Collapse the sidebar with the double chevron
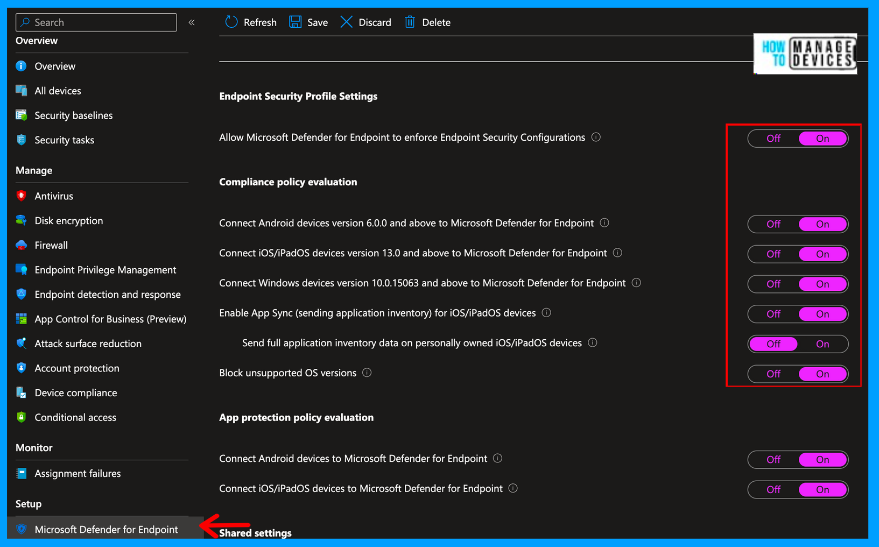 pyautogui.click(x=192, y=22)
